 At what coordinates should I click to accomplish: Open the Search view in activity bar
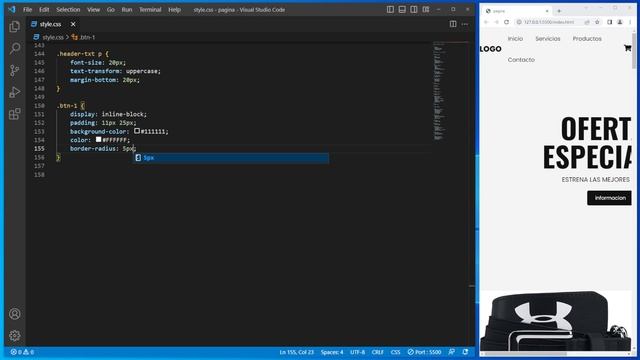[x=15, y=48]
